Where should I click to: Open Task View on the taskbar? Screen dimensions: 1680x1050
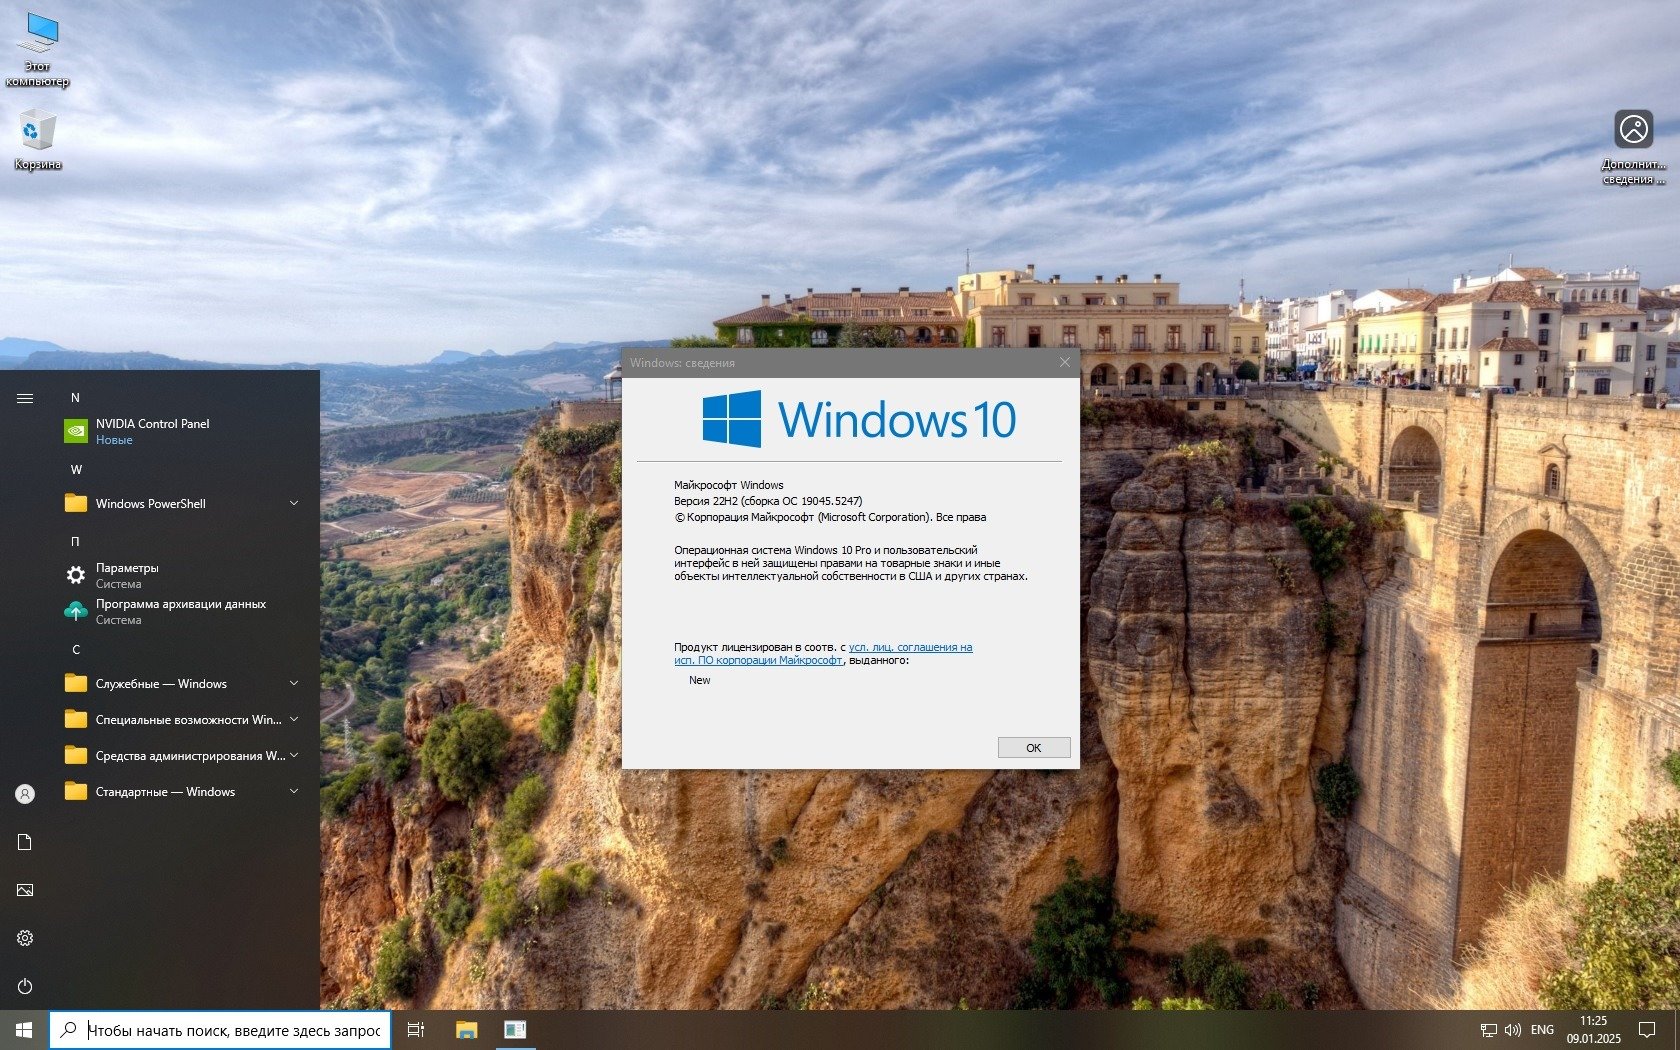coord(416,1030)
